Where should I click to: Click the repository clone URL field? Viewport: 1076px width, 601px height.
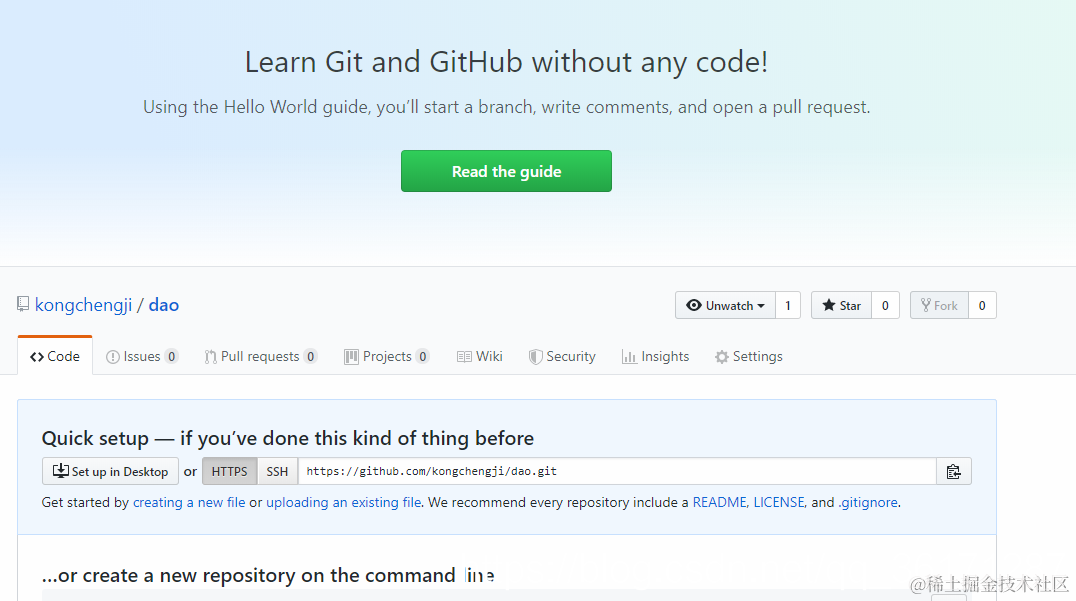[617, 471]
